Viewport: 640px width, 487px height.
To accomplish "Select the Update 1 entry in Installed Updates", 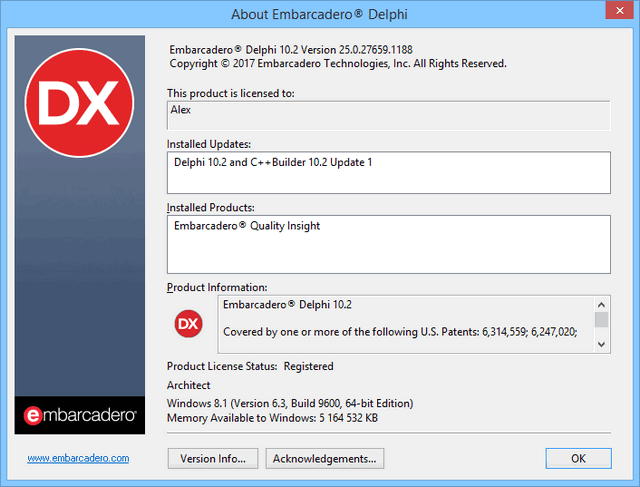I will [273, 162].
